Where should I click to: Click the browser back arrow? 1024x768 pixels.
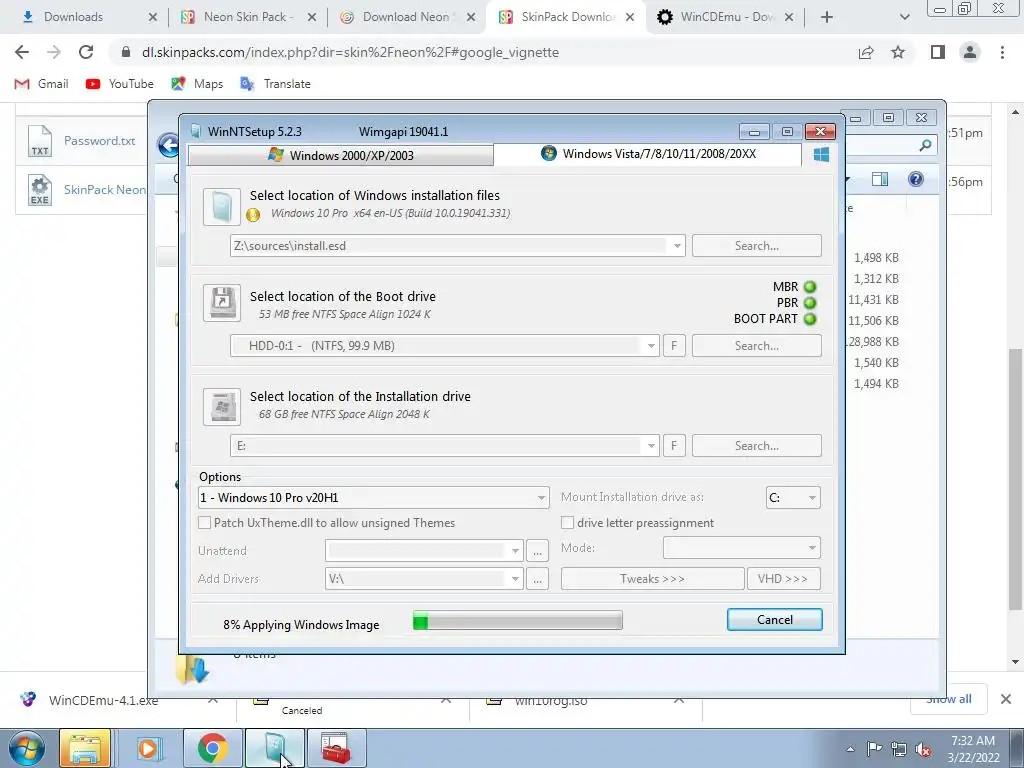[22, 52]
